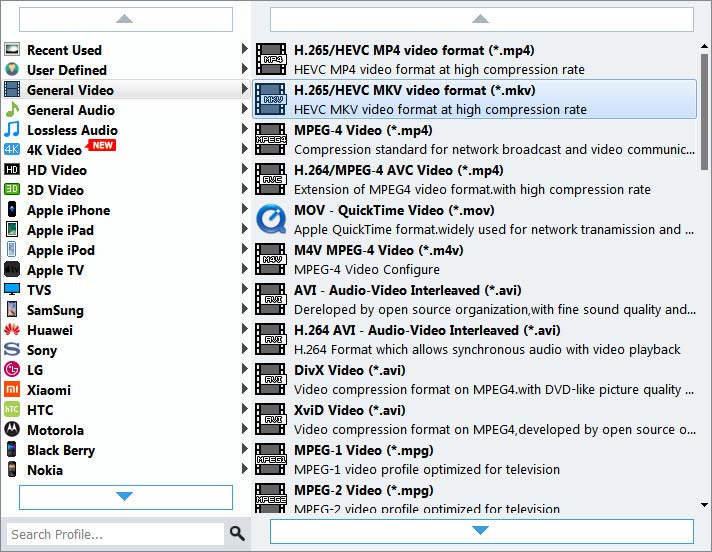Click the 4K Video category icon
The image size is (712, 552).
coord(12,150)
